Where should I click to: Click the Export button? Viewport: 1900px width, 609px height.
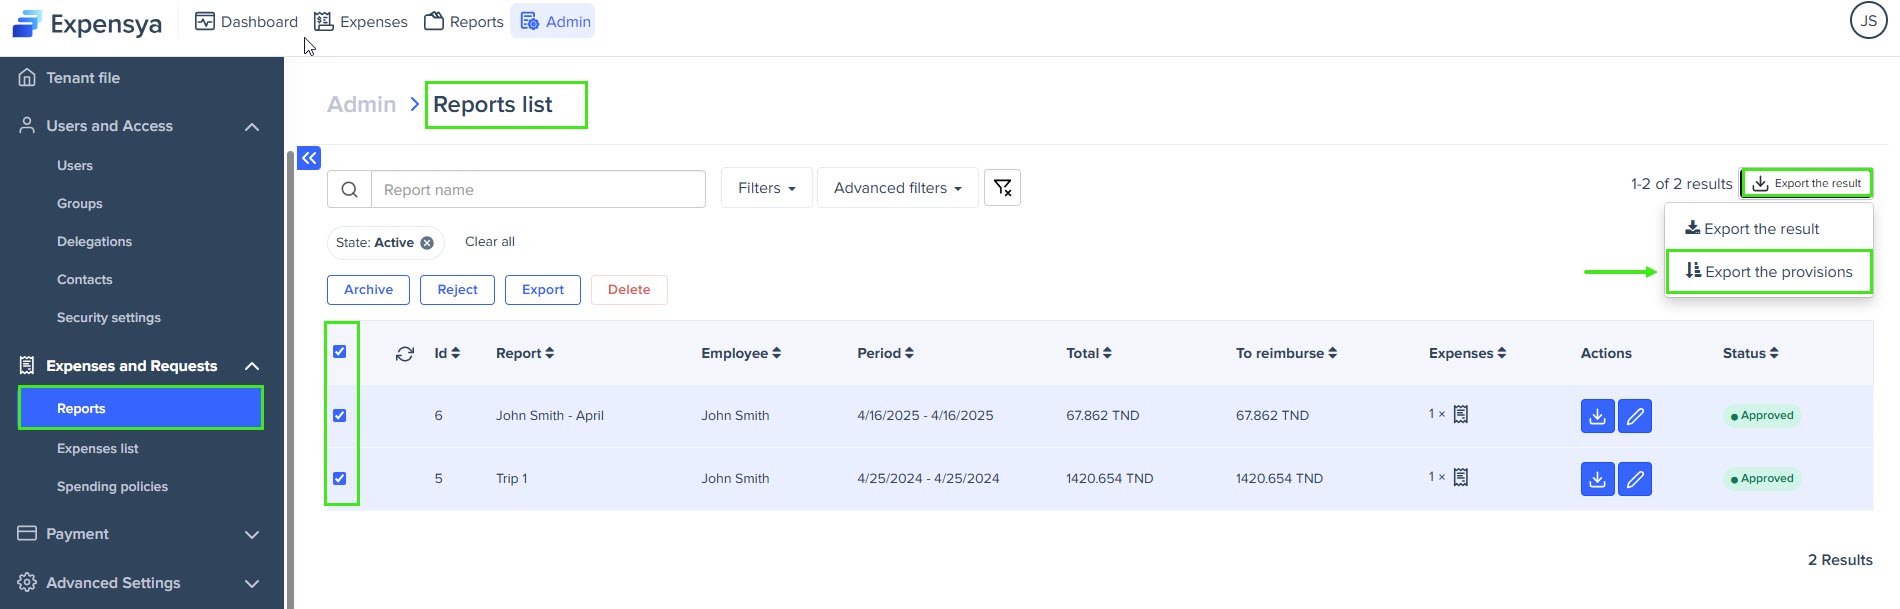(x=543, y=289)
